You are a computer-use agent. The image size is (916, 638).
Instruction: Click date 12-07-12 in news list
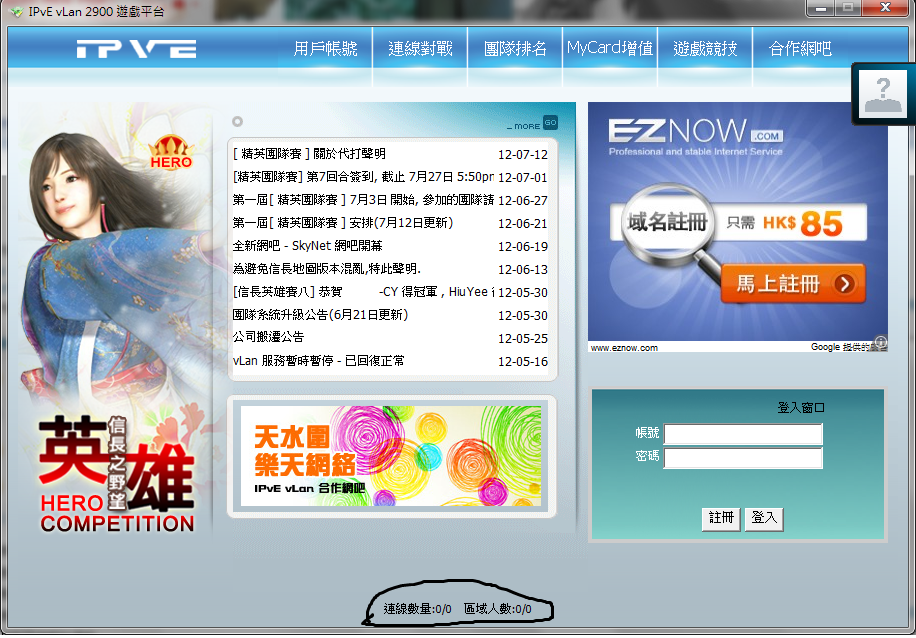[x=523, y=155]
